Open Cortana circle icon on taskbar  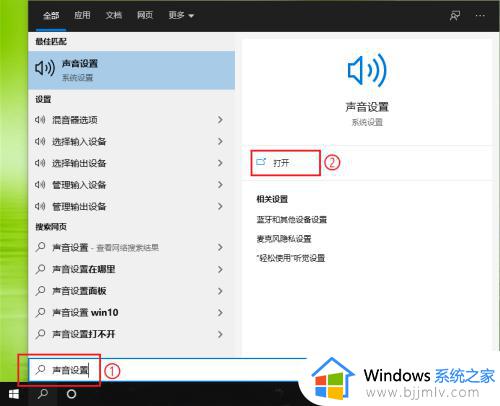tap(71, 394)
